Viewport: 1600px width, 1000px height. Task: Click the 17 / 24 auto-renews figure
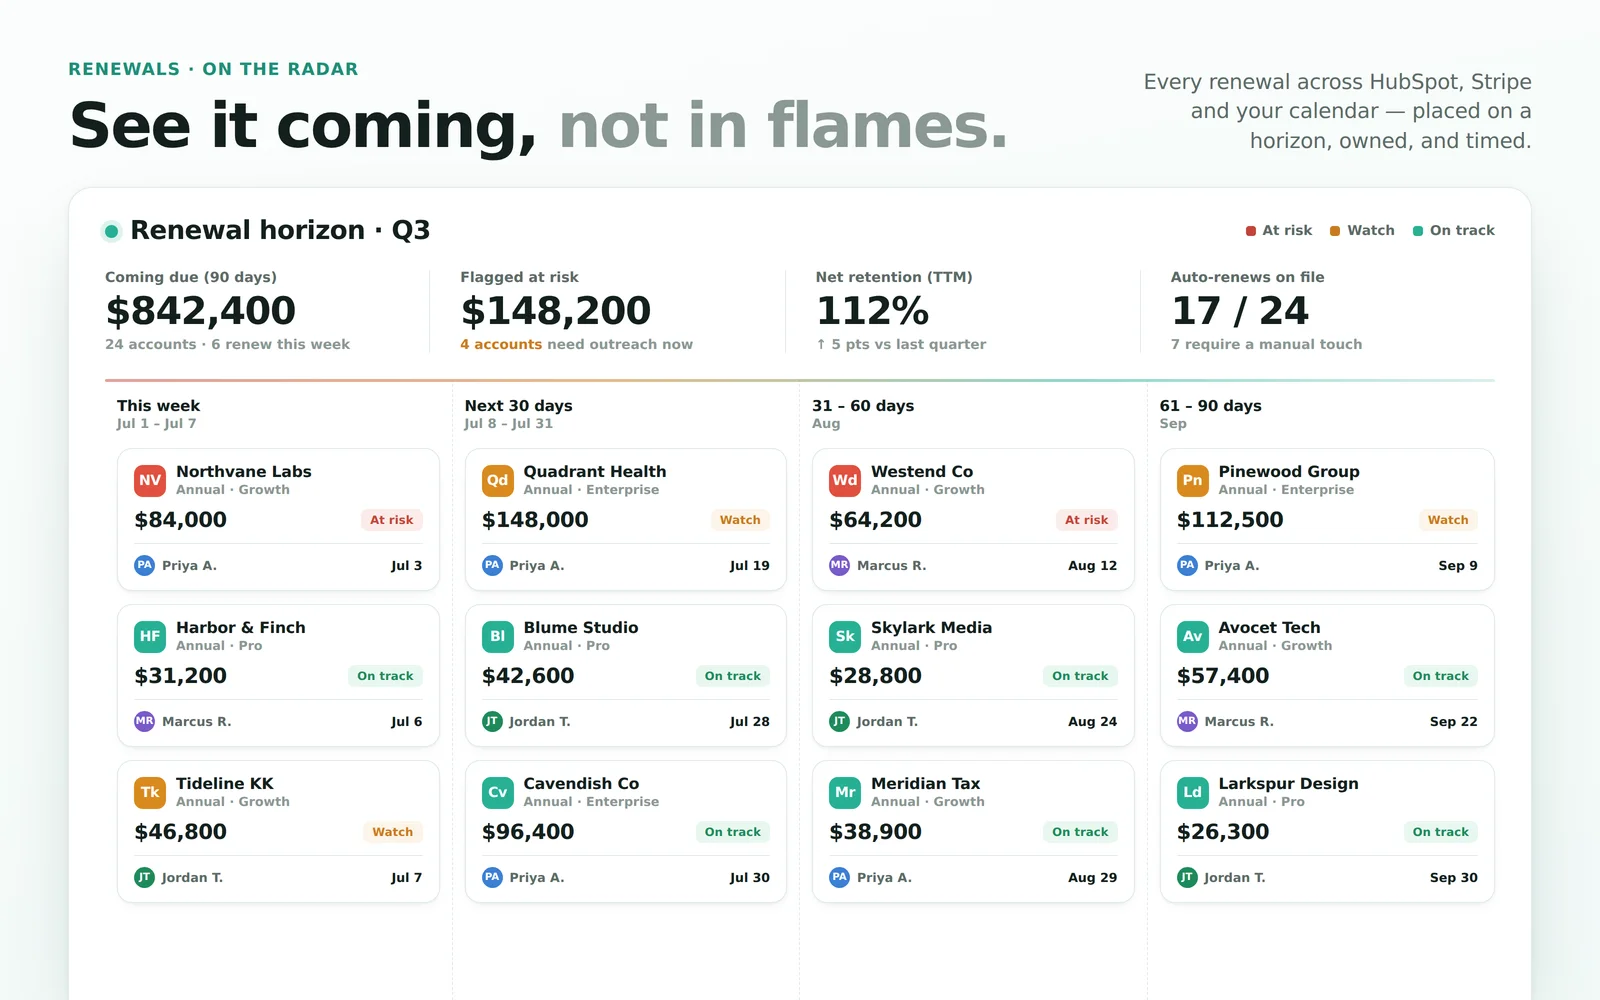pos(1240,311)
